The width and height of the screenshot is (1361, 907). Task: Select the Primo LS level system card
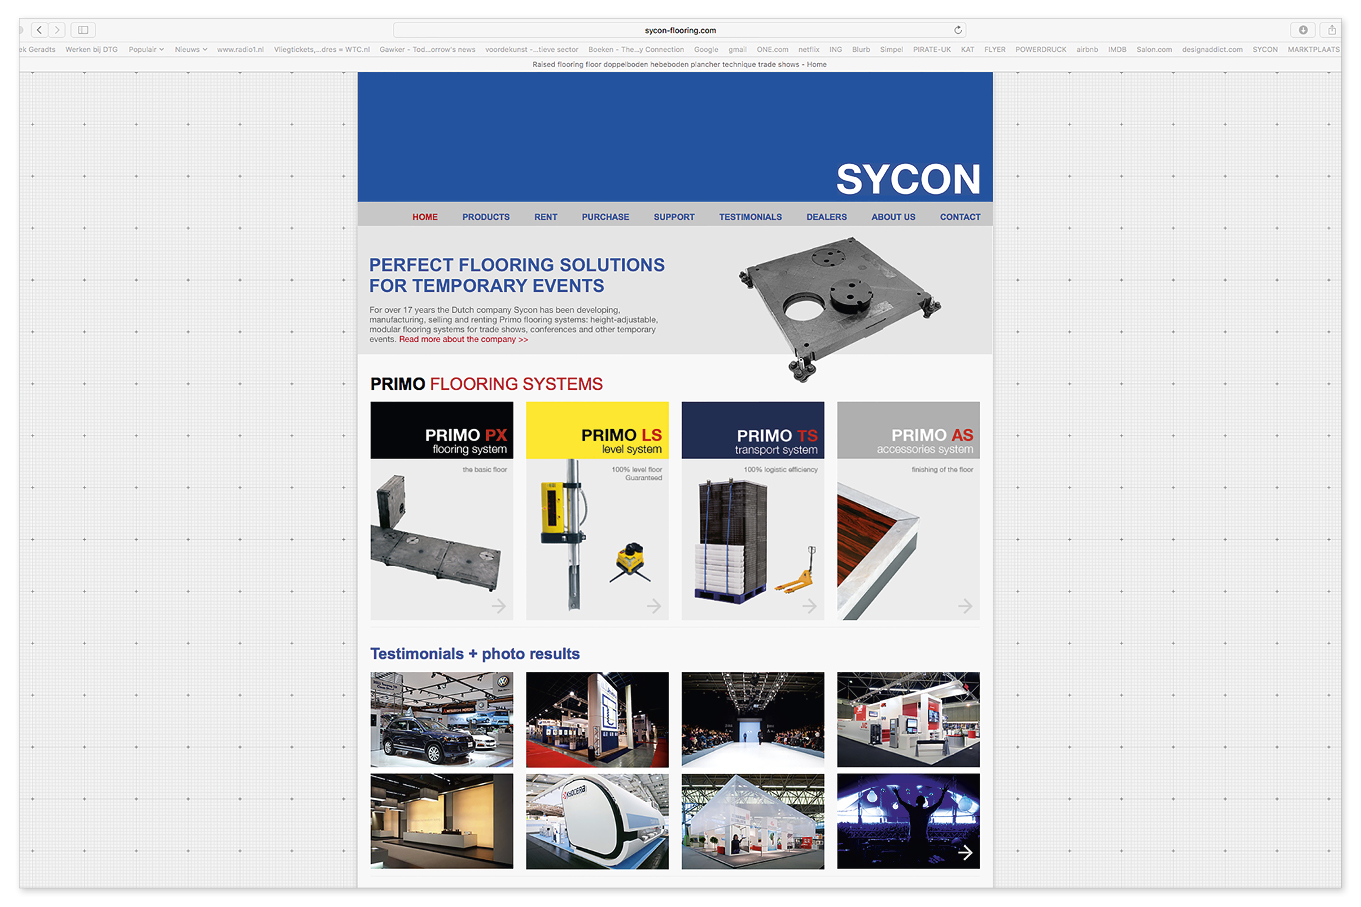pos(597,510)
